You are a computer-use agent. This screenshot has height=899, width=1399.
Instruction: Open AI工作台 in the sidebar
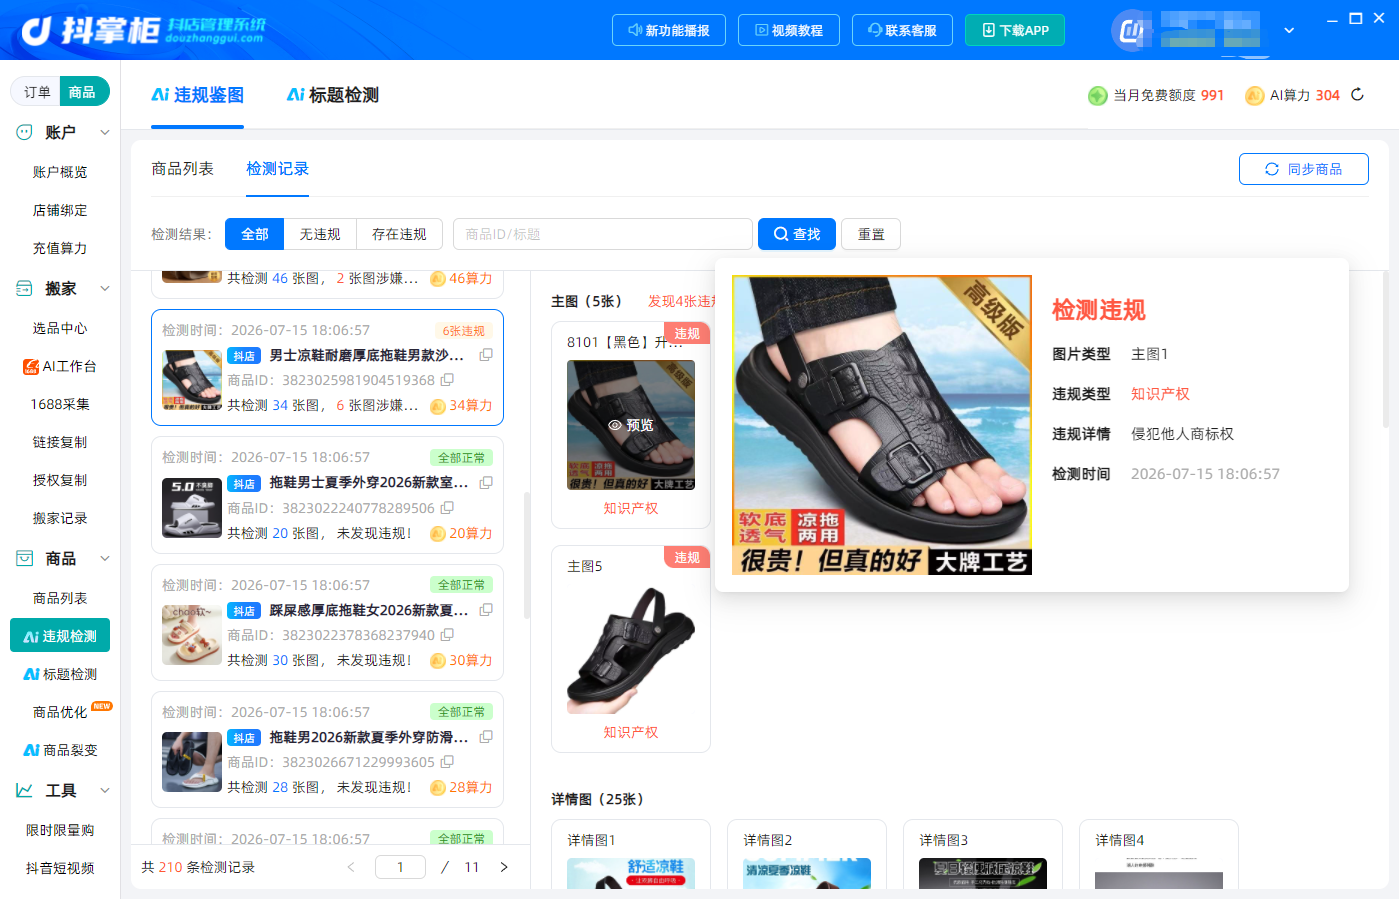coord(60,366)
